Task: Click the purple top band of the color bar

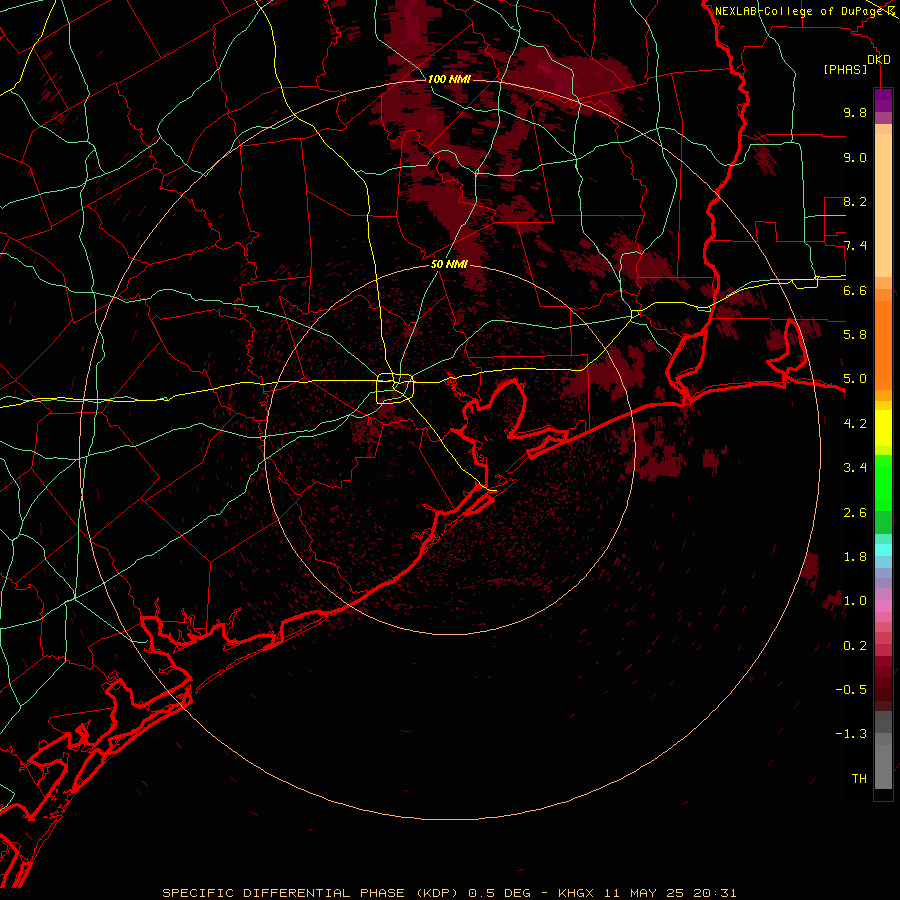Action: click(x=883, y=99)
